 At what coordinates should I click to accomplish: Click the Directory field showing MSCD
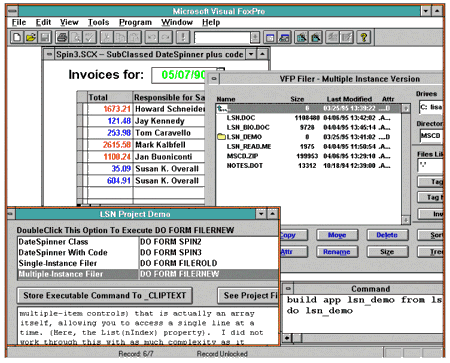(431, 136)
